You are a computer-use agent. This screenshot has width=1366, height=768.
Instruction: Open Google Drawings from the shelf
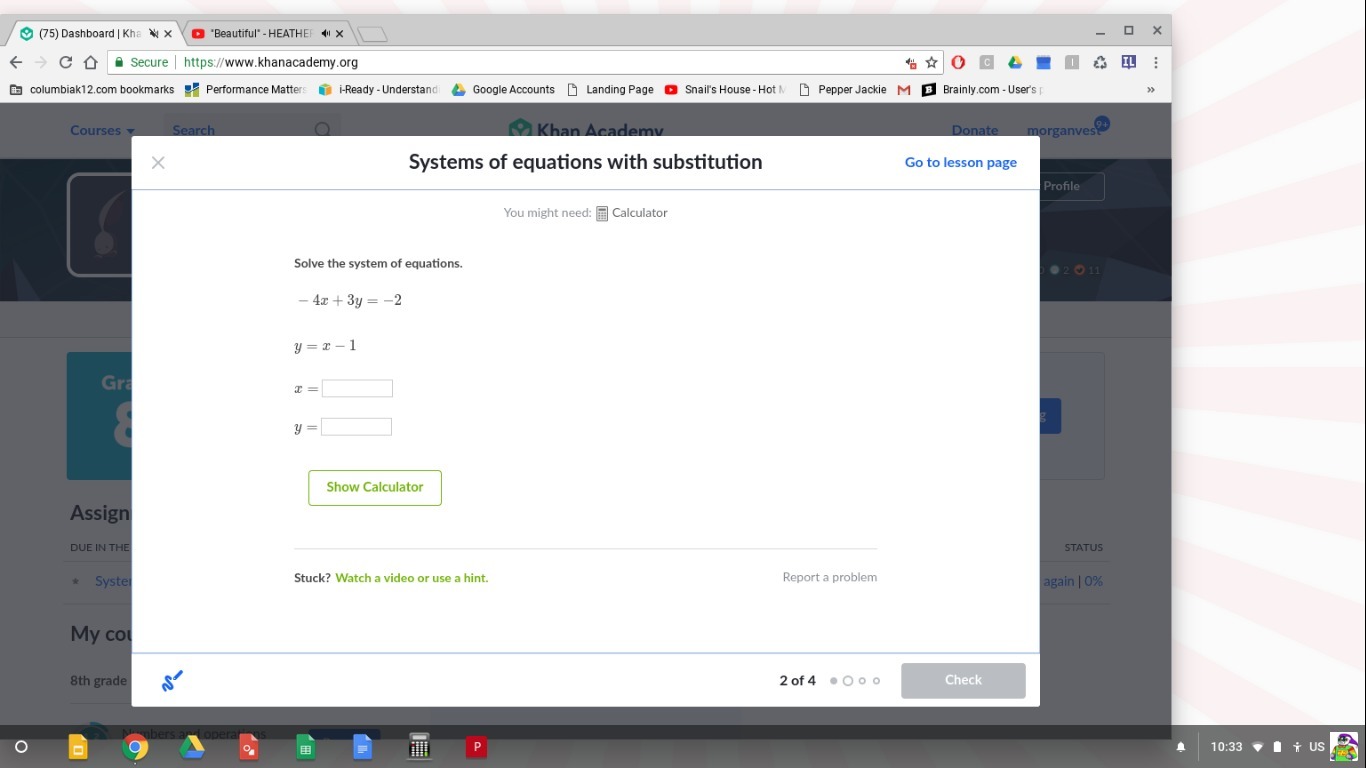click(x=249, y=747)
